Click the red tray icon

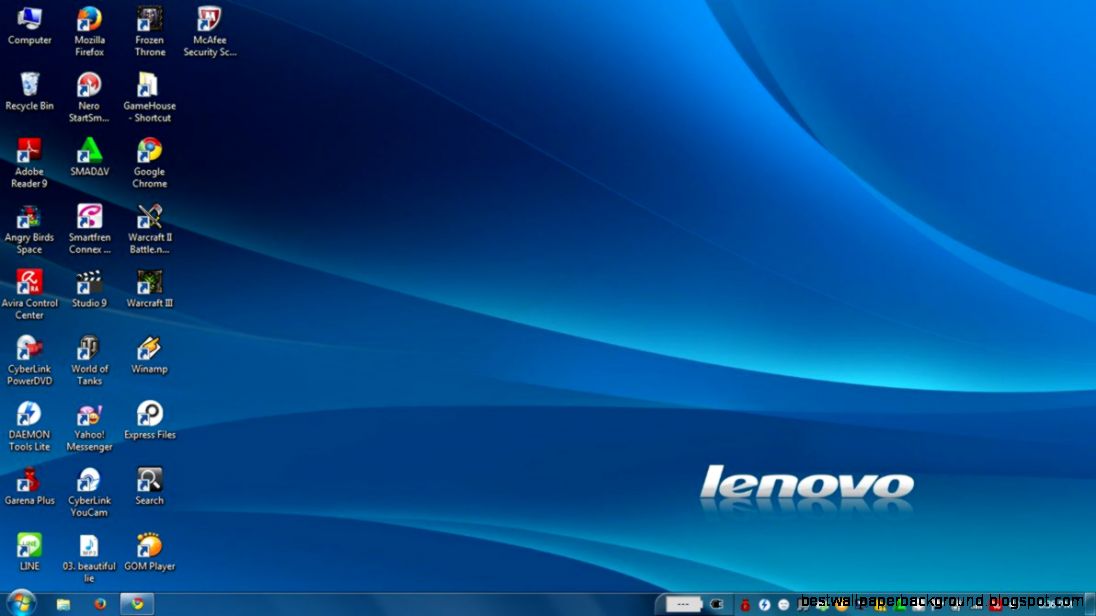coord(745,605)
